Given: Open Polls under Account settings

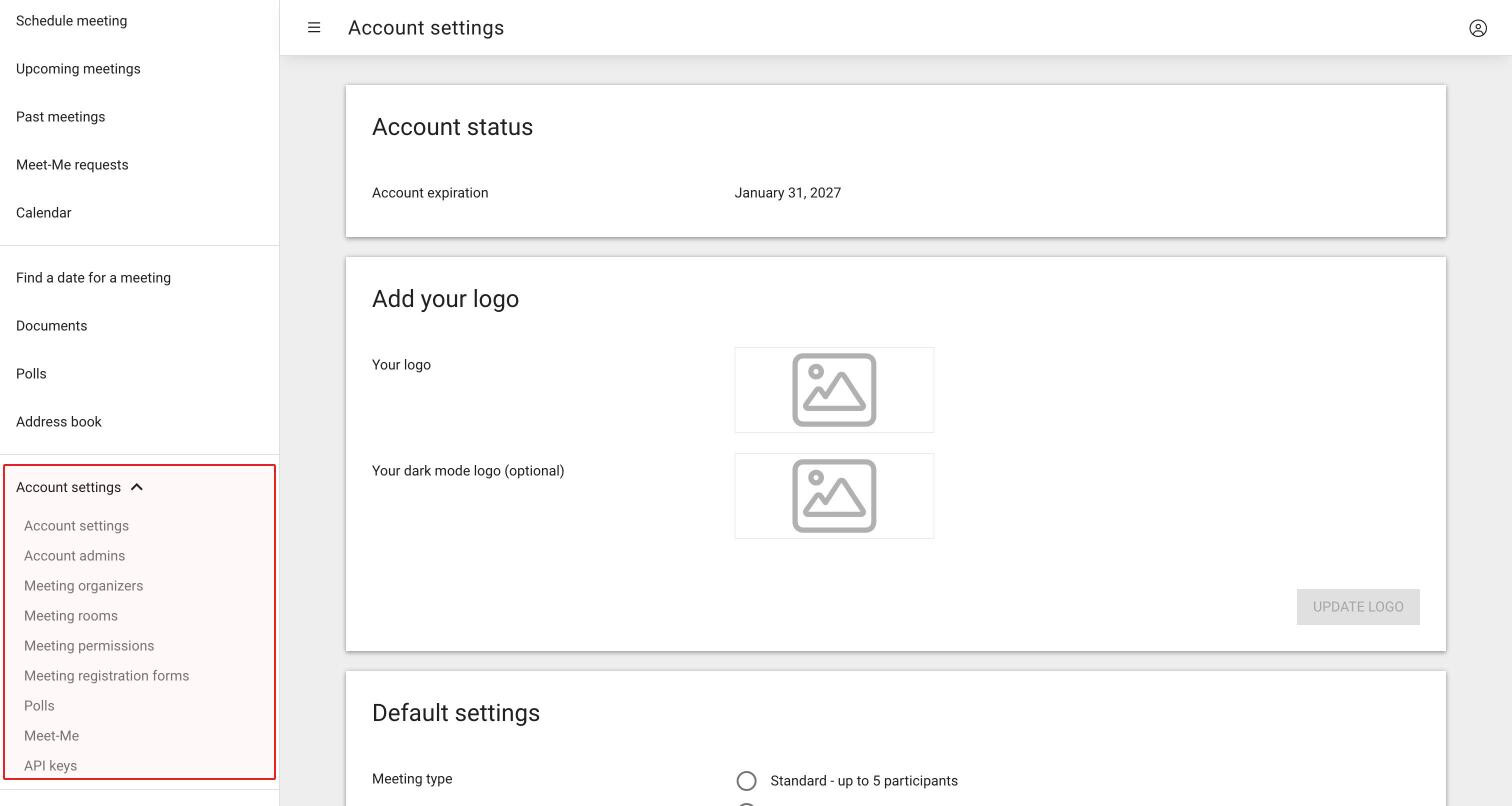Looking at the screenshot, I should (39, 706).
